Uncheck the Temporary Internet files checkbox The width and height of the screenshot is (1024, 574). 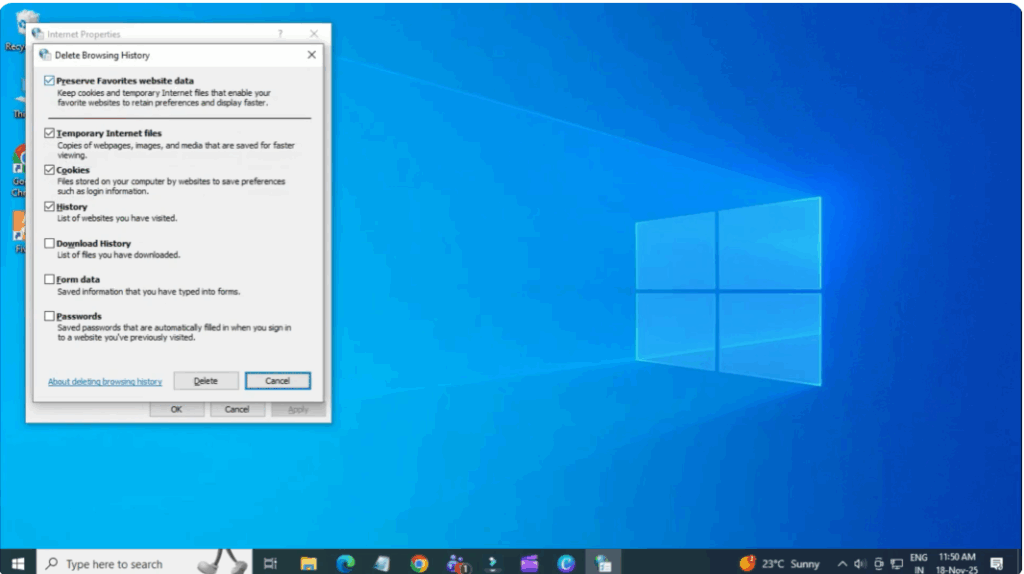[49, 133]
